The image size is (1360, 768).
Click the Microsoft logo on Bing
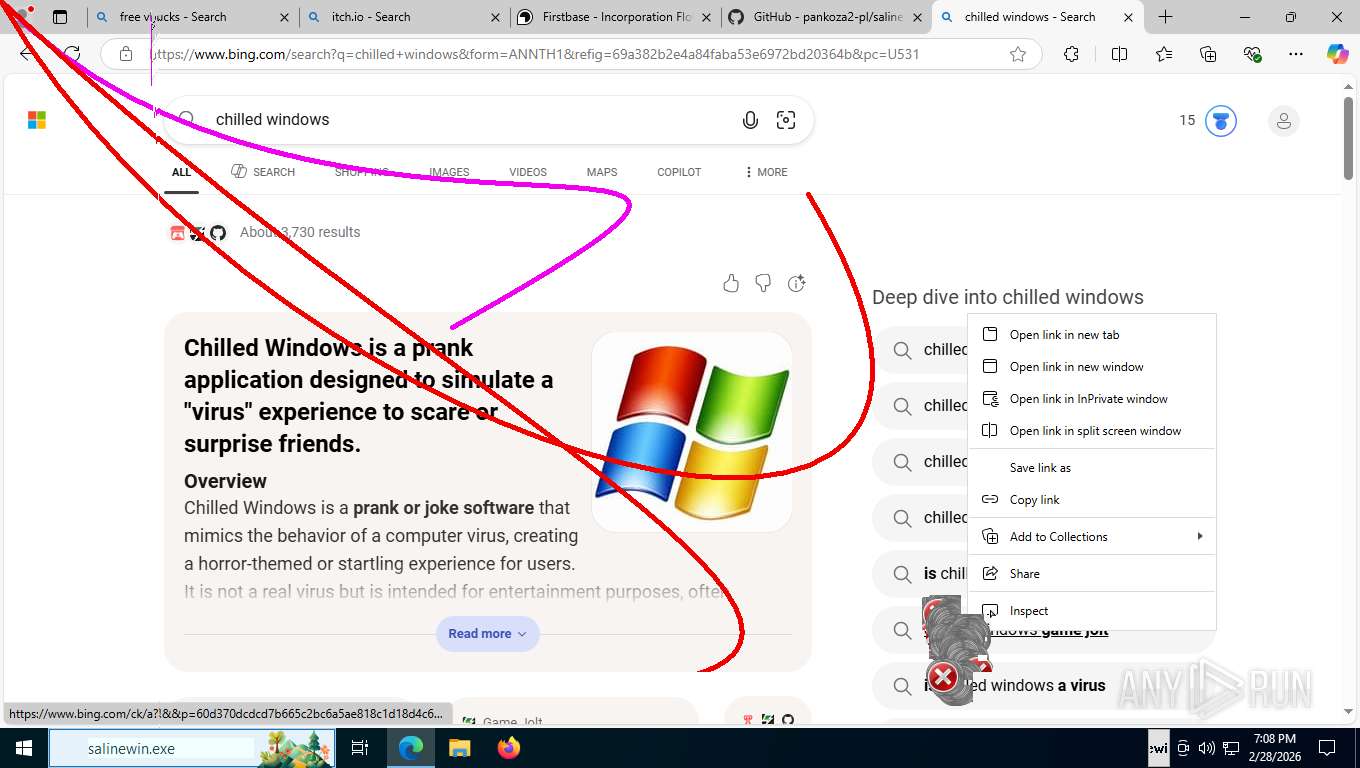coord(37,120)
